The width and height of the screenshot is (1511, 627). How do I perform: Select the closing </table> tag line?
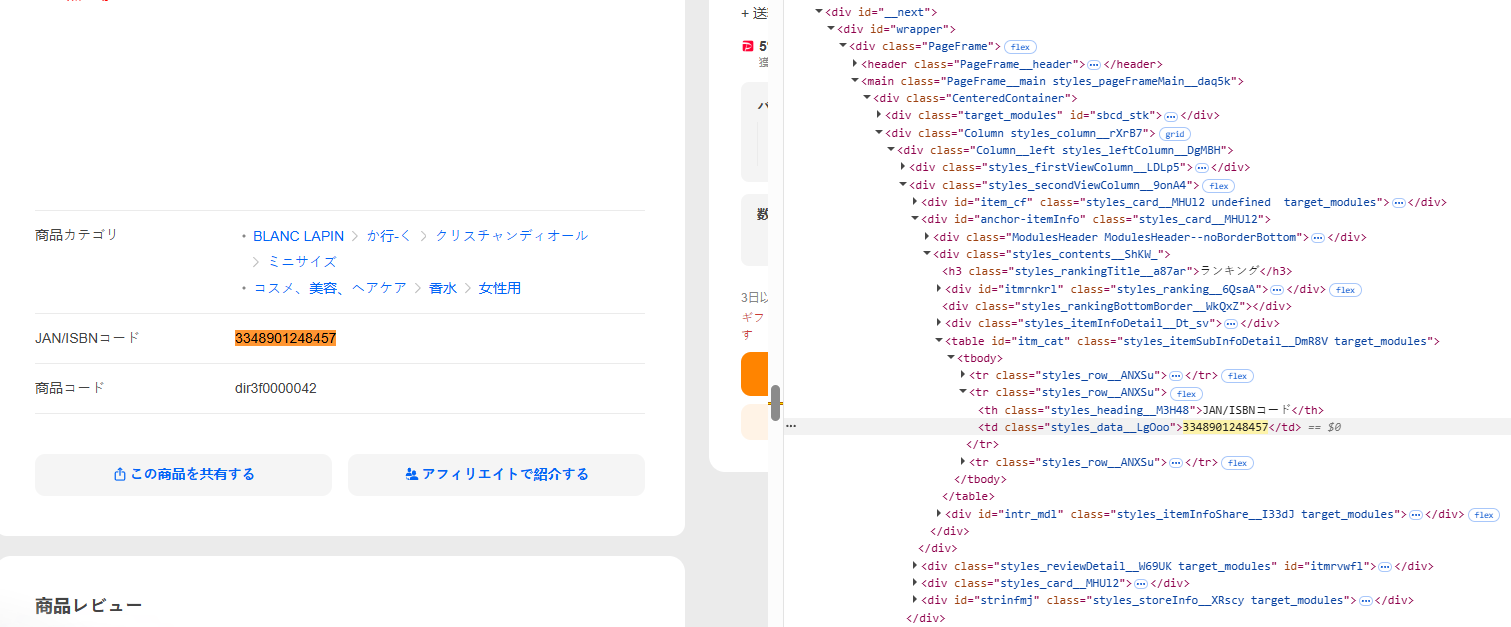(x=968, y=496)
